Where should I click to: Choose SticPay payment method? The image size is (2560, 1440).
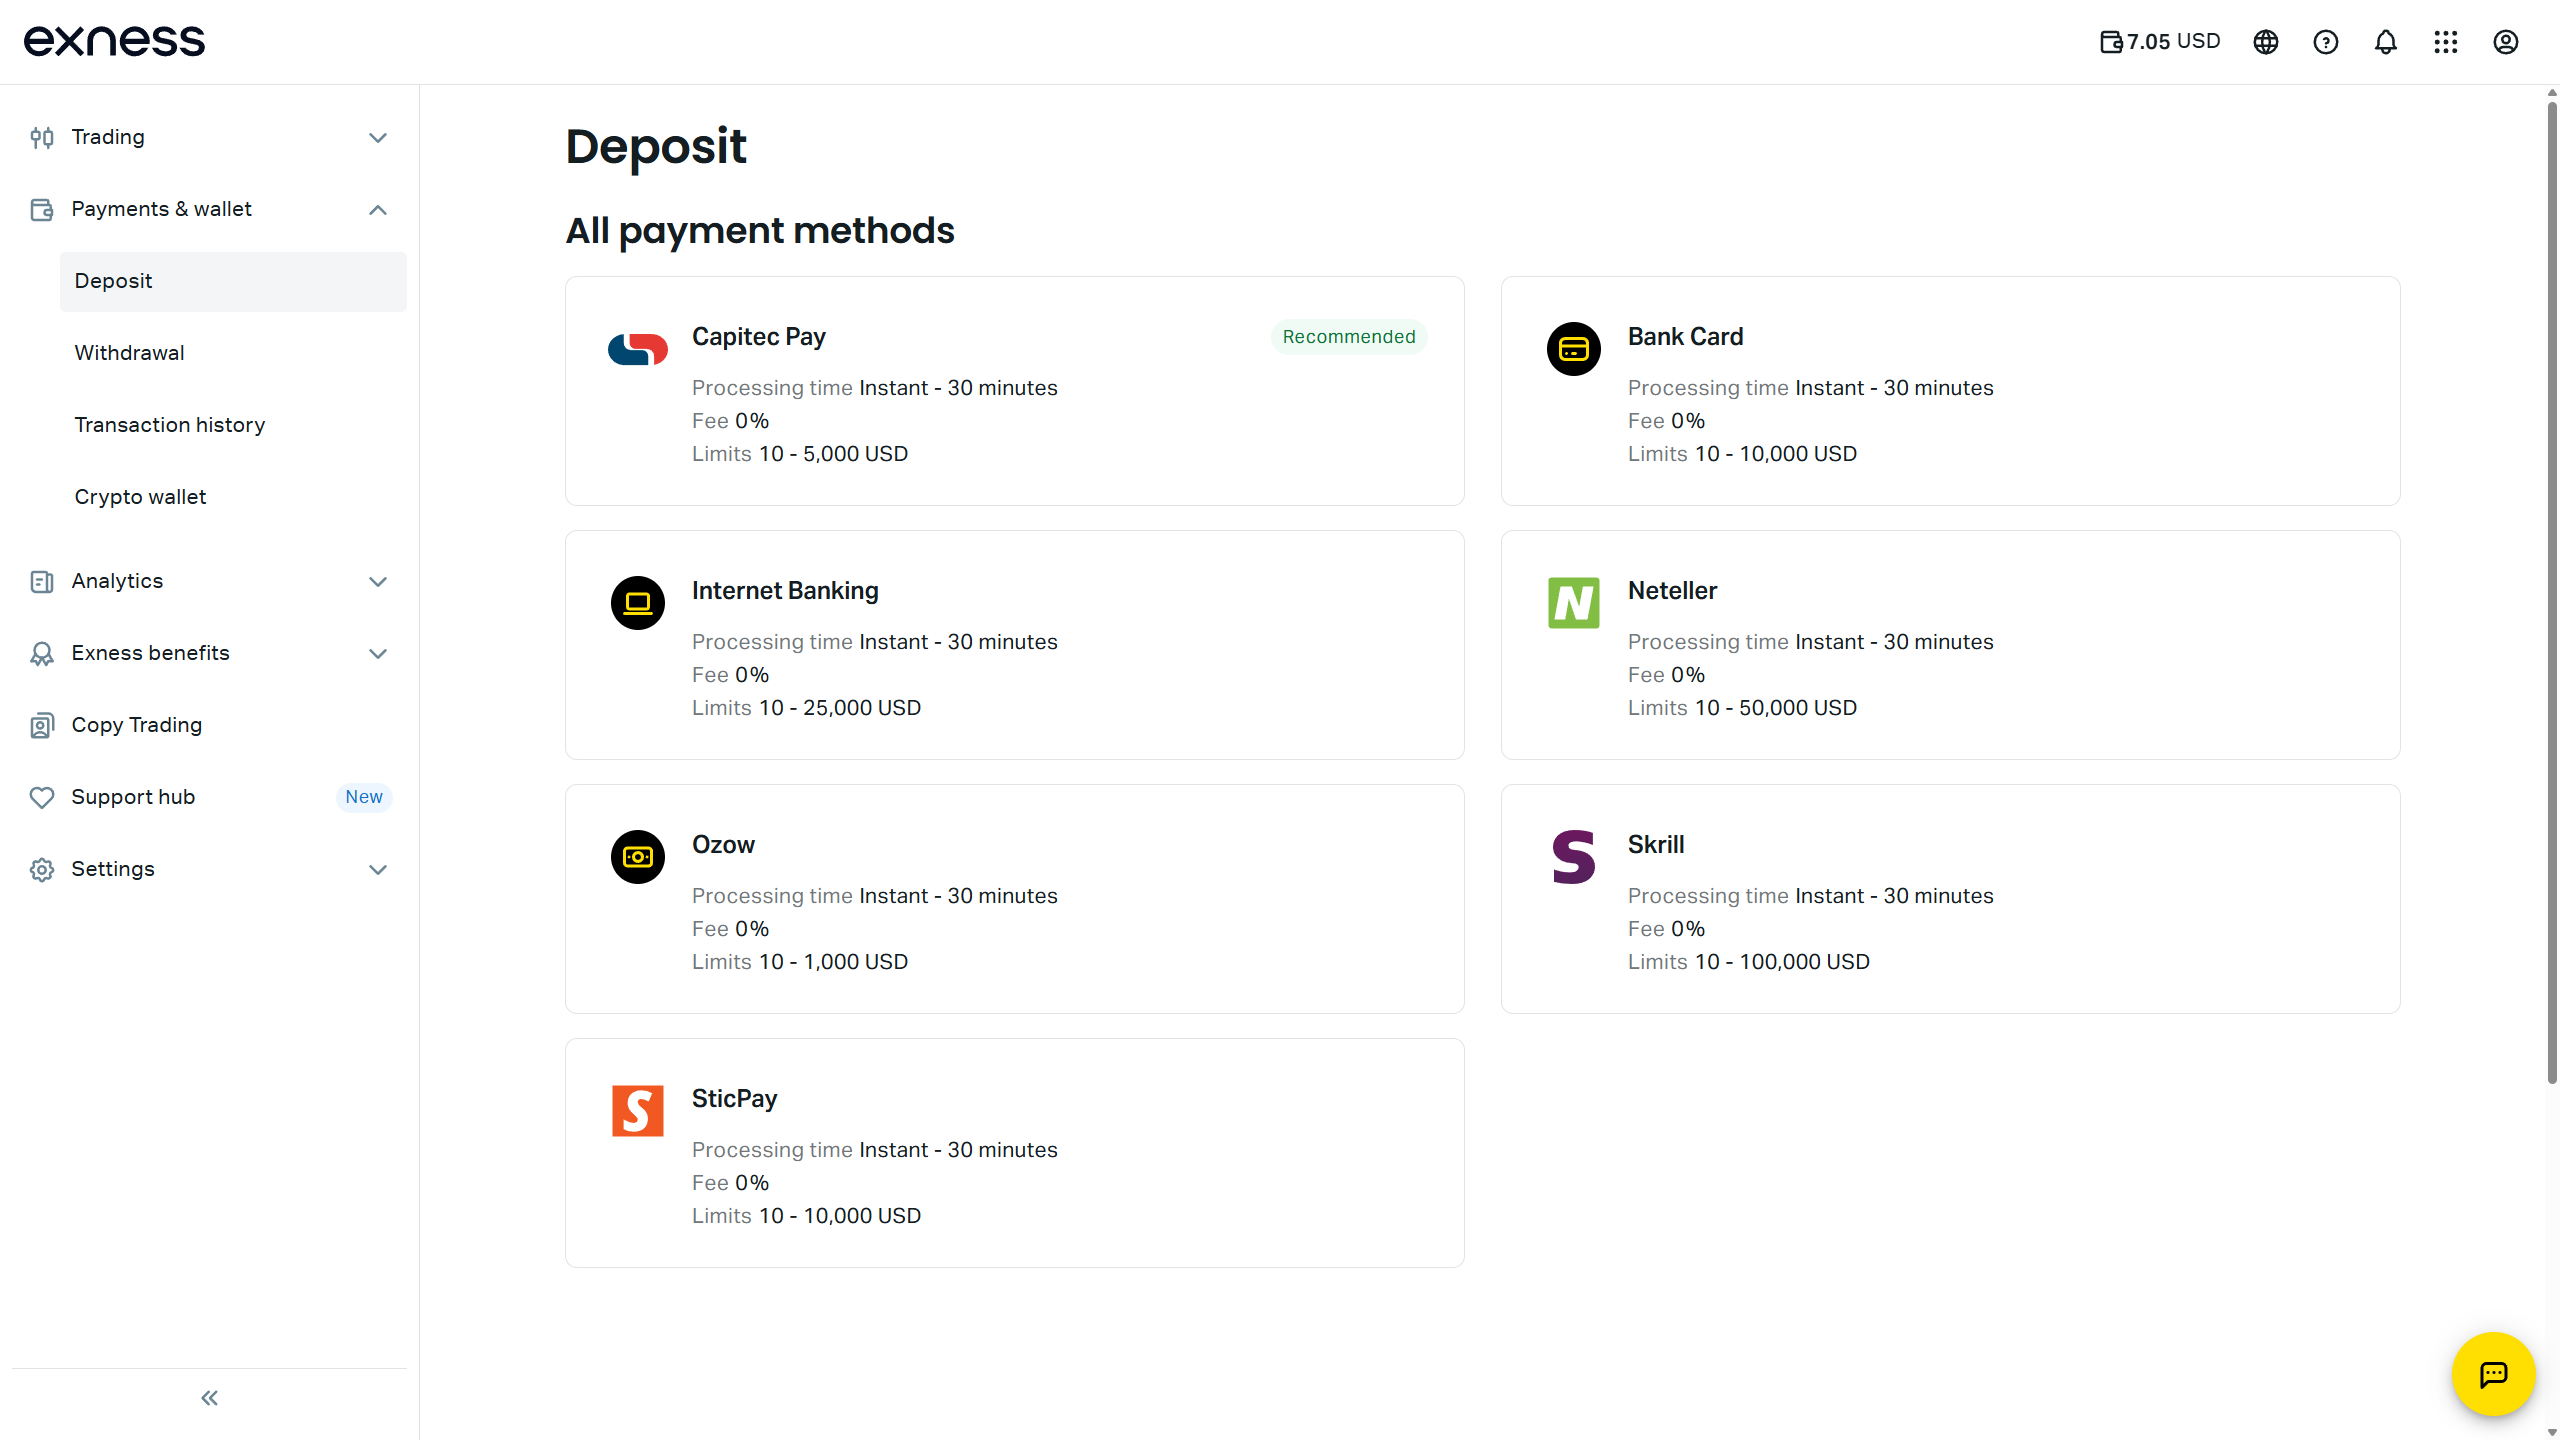[1015, 1153]
